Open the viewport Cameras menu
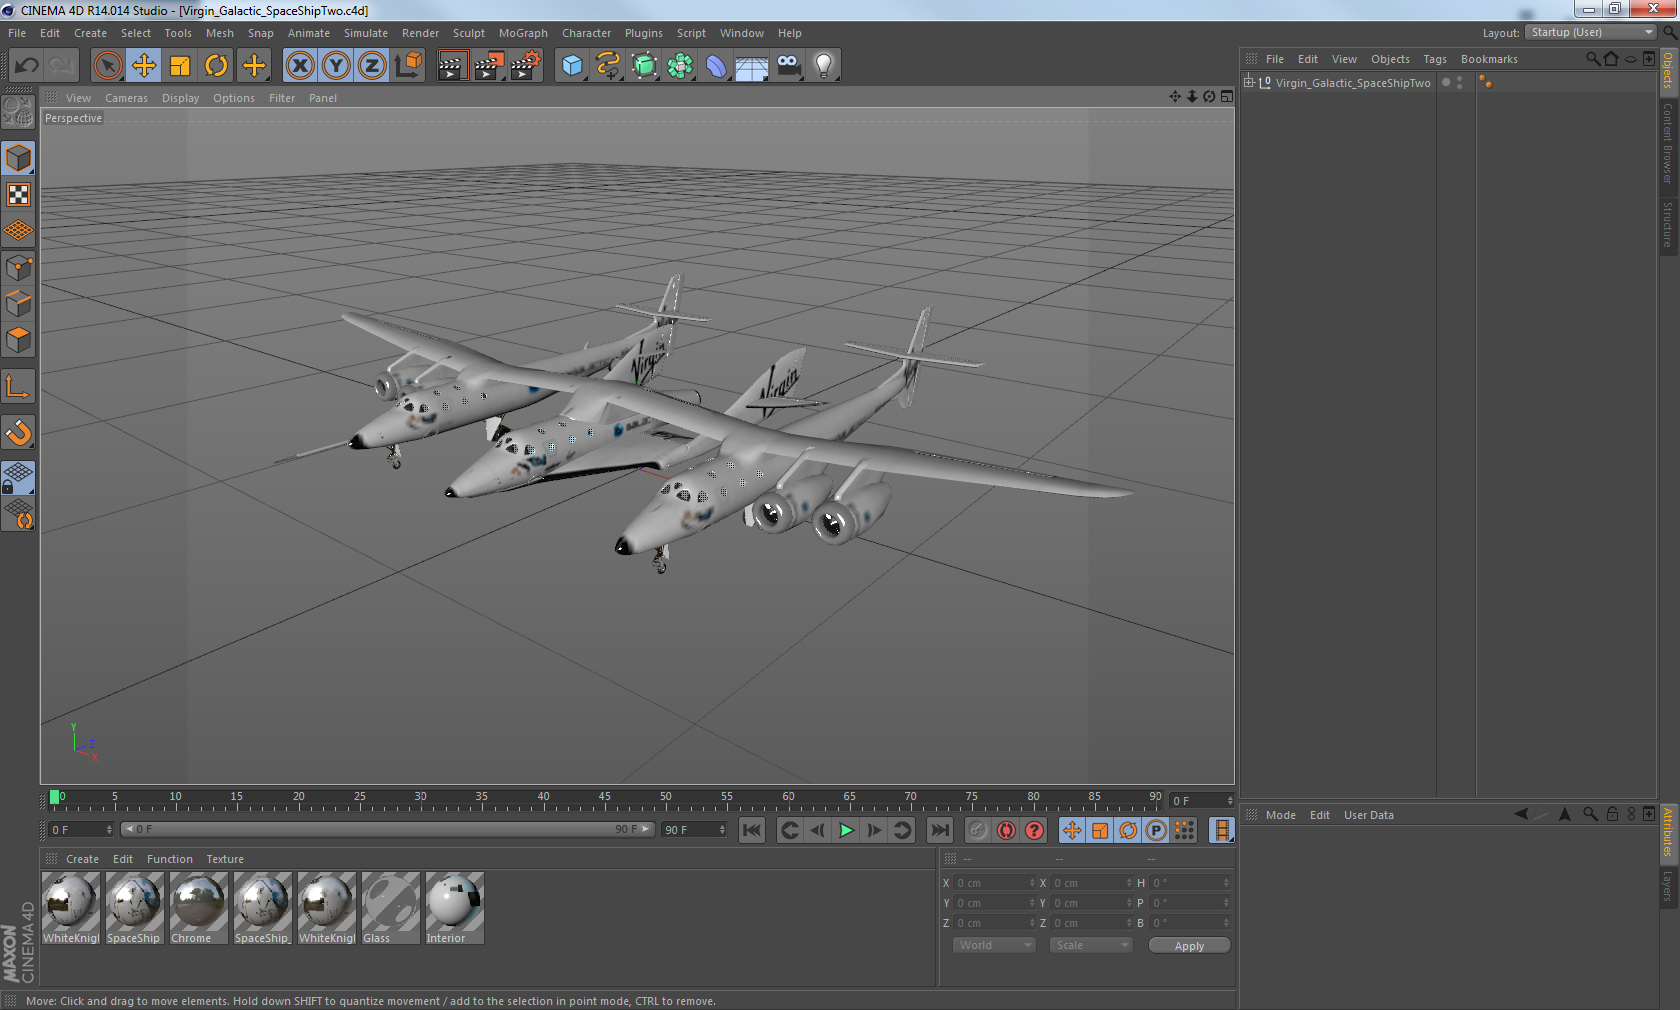The image size is (1680, 1010). [x=126, y=98]
